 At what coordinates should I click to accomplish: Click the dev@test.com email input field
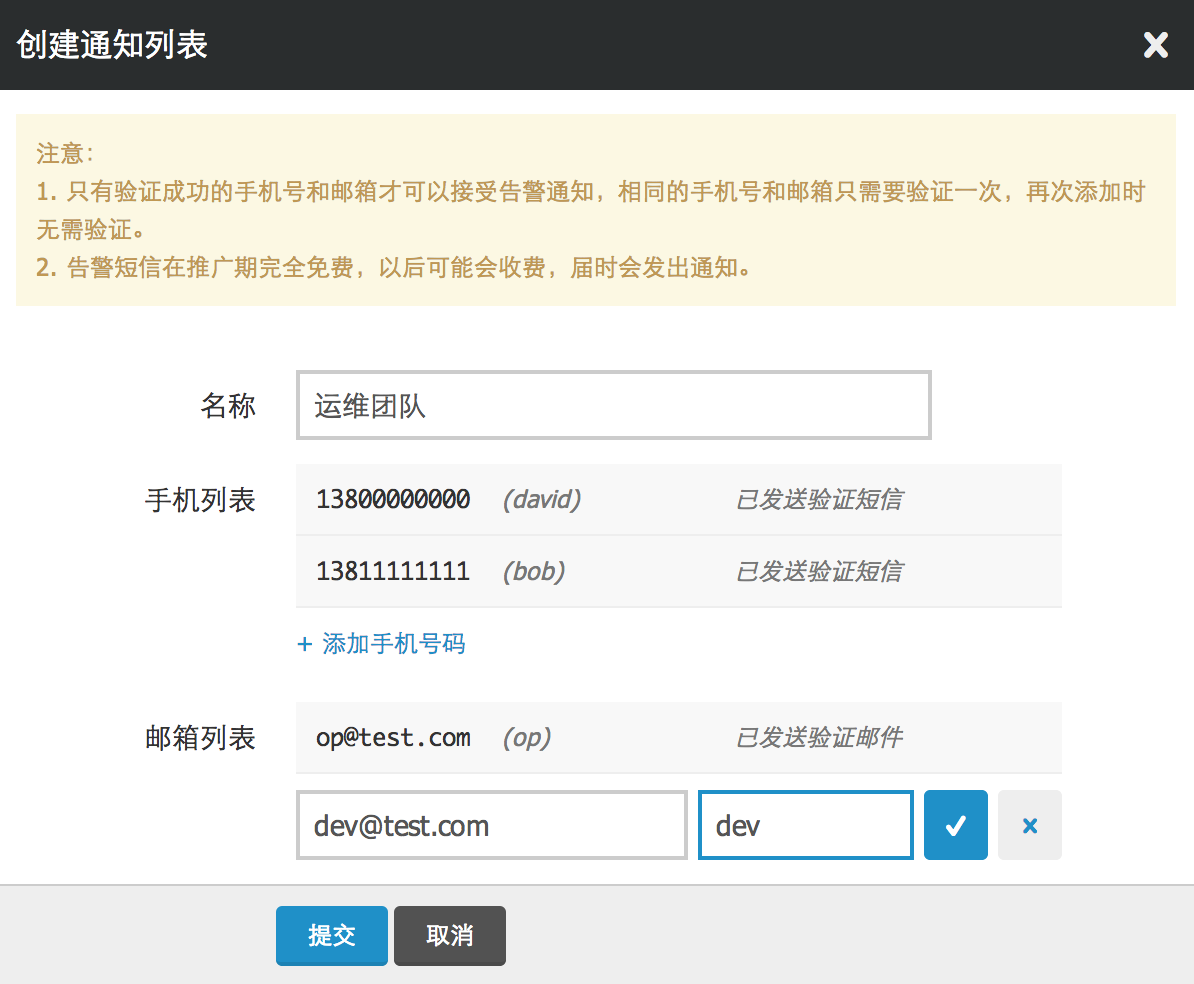click(491, 825)
